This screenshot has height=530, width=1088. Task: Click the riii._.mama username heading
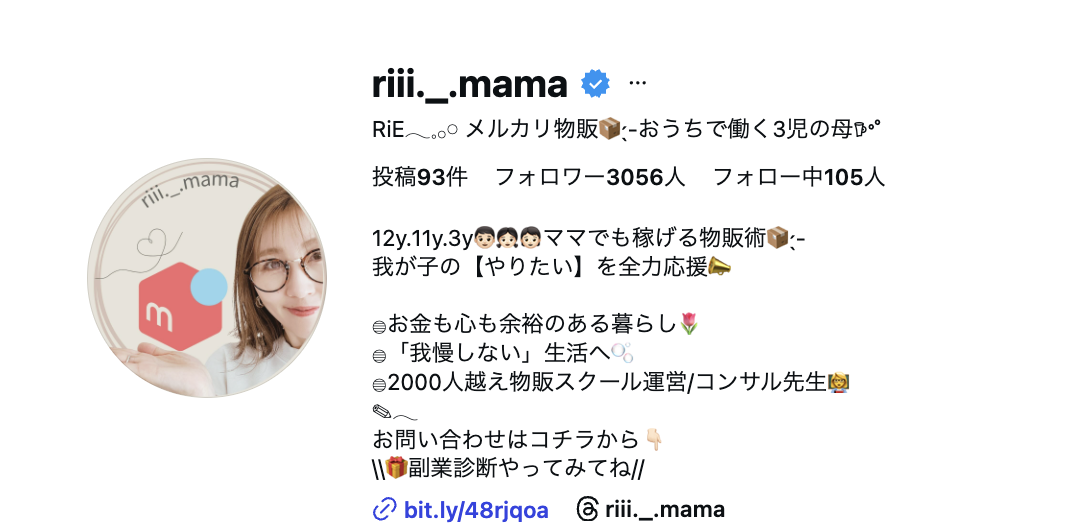coord(470,84)
